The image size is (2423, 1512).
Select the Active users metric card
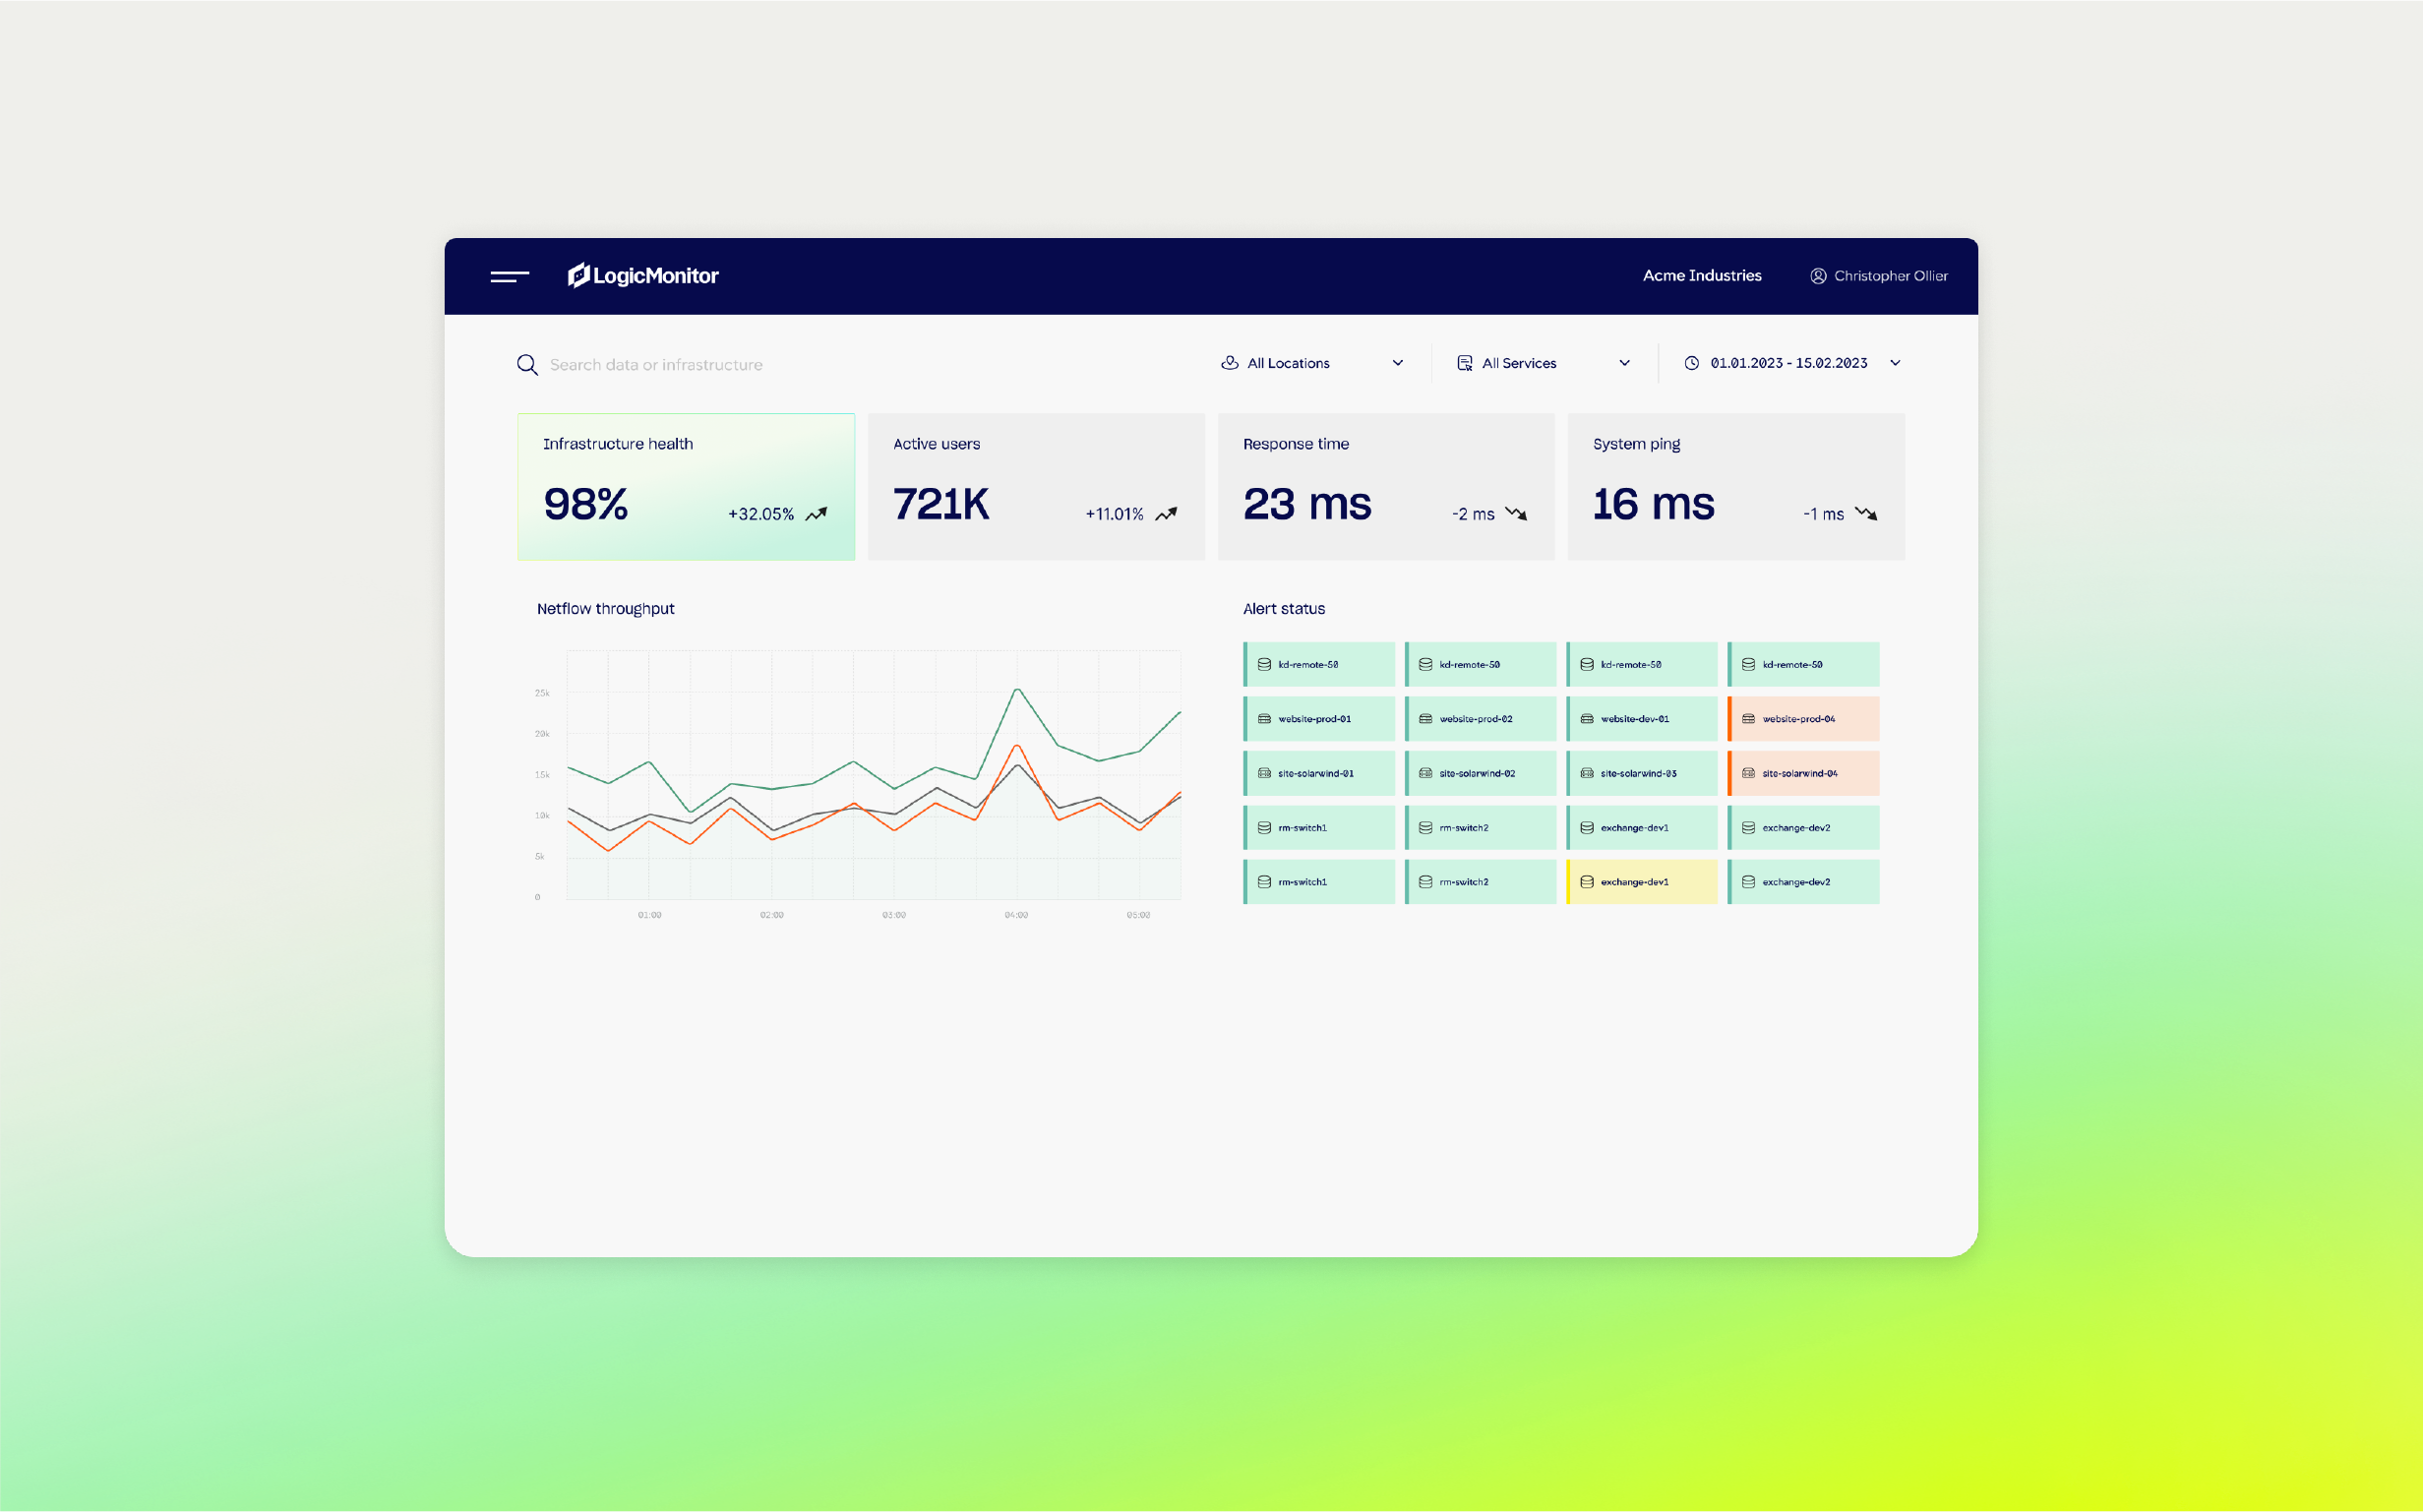pos(1035,487)
